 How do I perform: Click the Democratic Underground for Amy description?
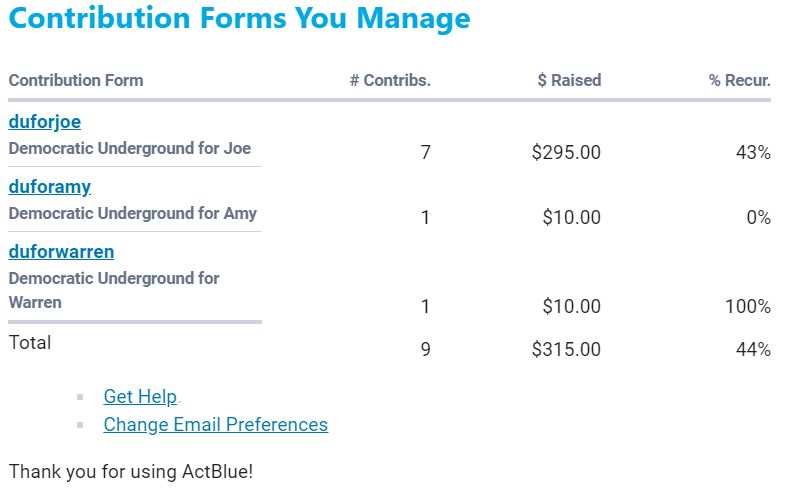click(x=133, y=213)
